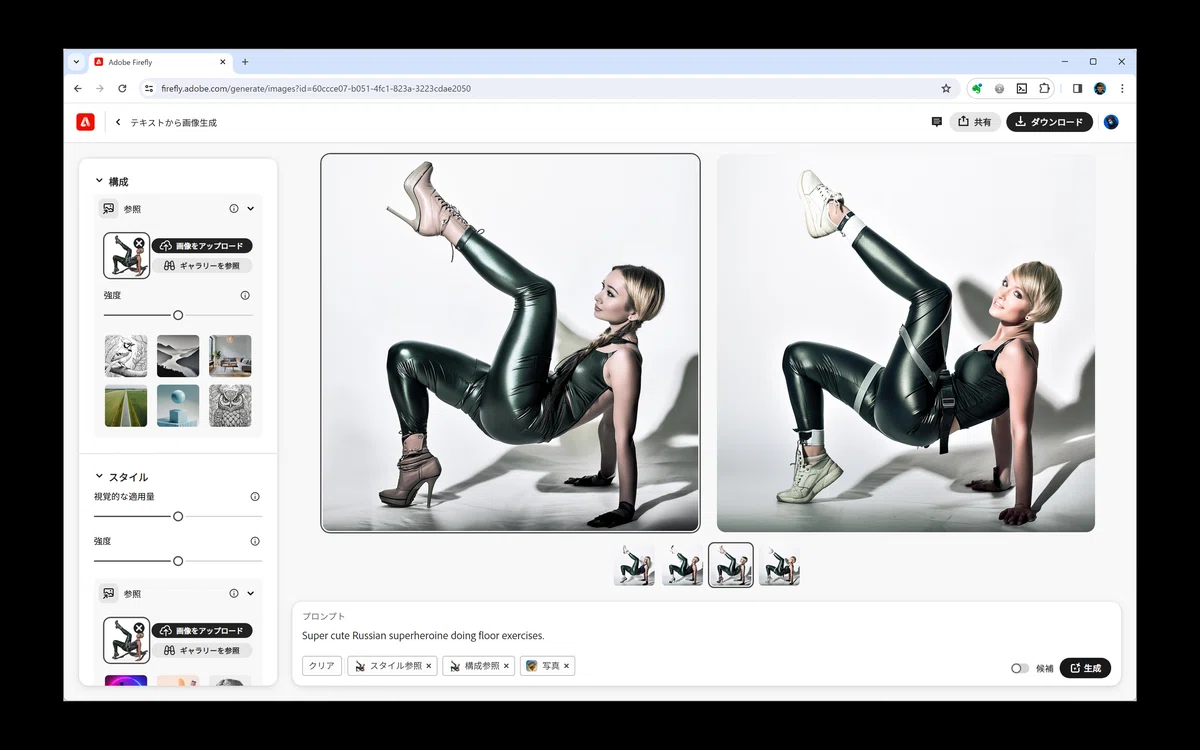Open a new browser tab
Image resolution: width=1200 pixels, height=750 pixels.
pos(245,62)
